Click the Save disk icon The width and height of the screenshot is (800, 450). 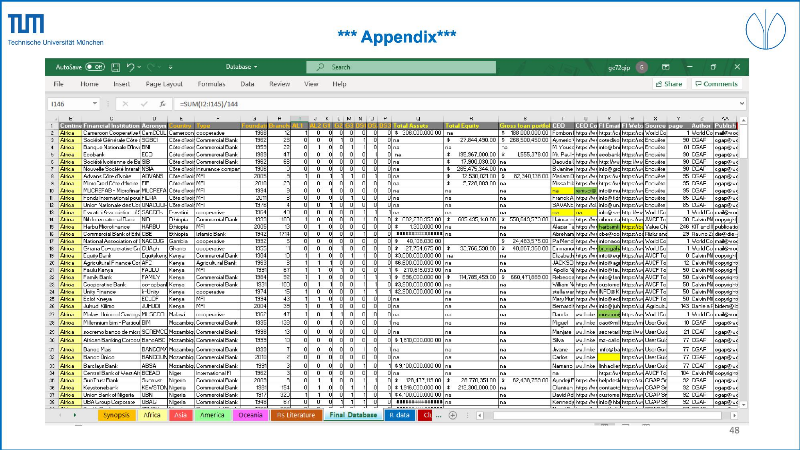116,67
